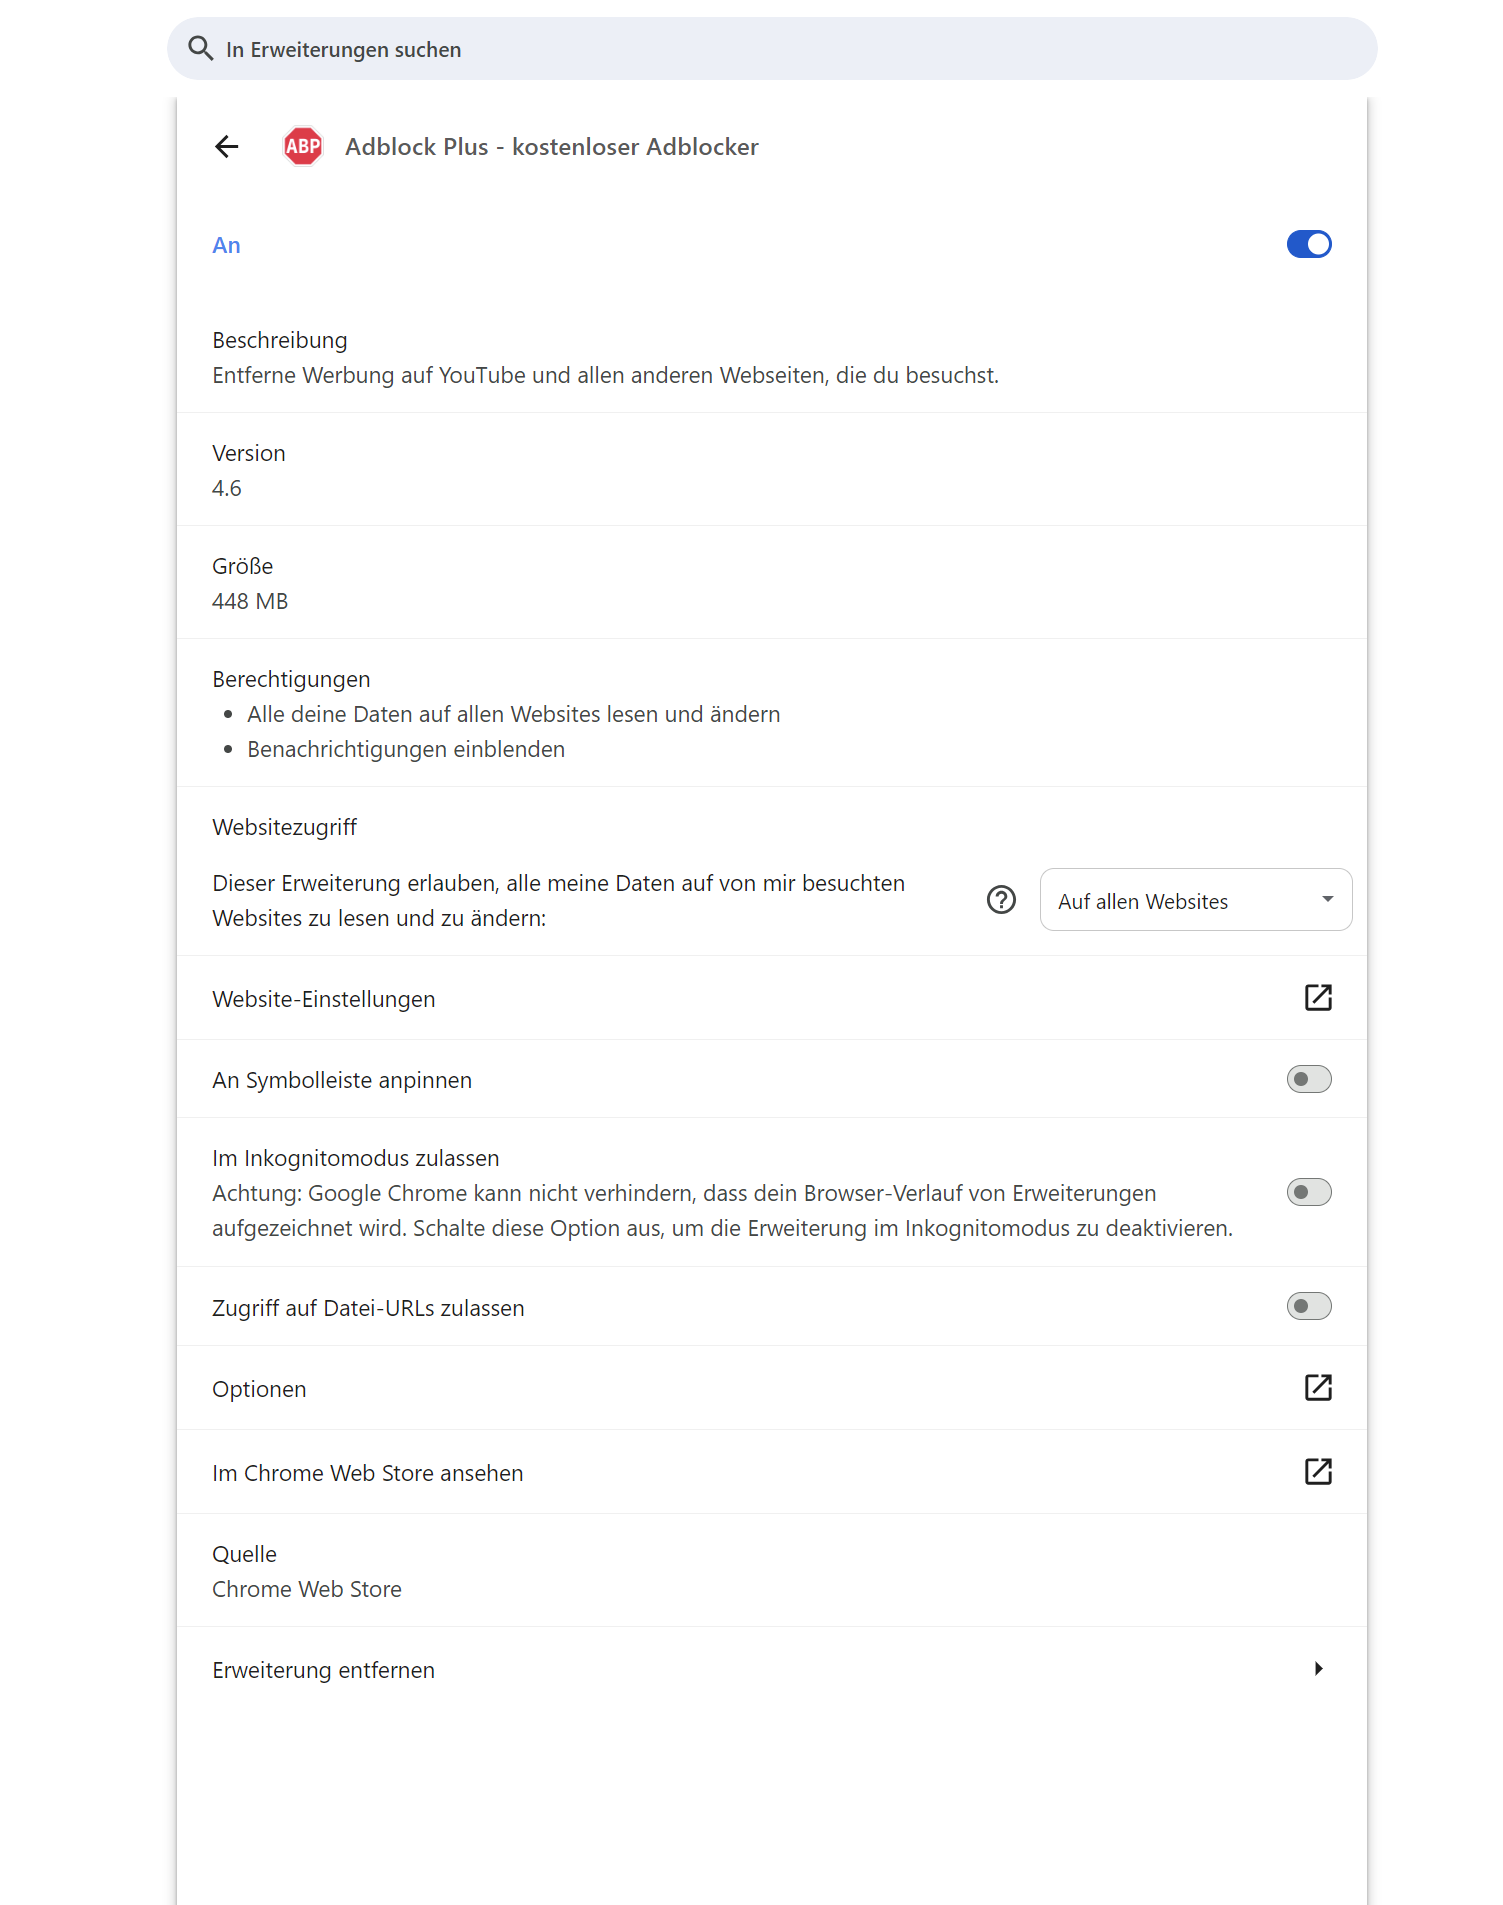1503x1905 pixels.
Task: Focus the In Erweiterungen suchen field
Action: coord(772,49)
